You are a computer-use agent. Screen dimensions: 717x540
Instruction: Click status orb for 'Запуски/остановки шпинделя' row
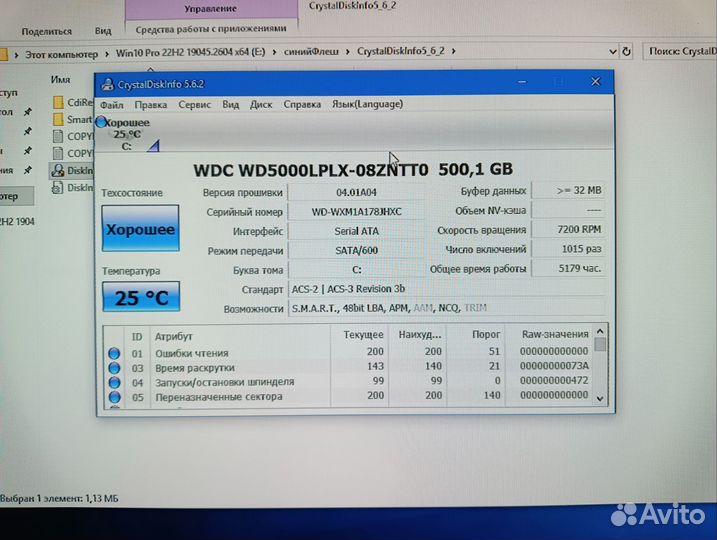click(x=113, y=382)
